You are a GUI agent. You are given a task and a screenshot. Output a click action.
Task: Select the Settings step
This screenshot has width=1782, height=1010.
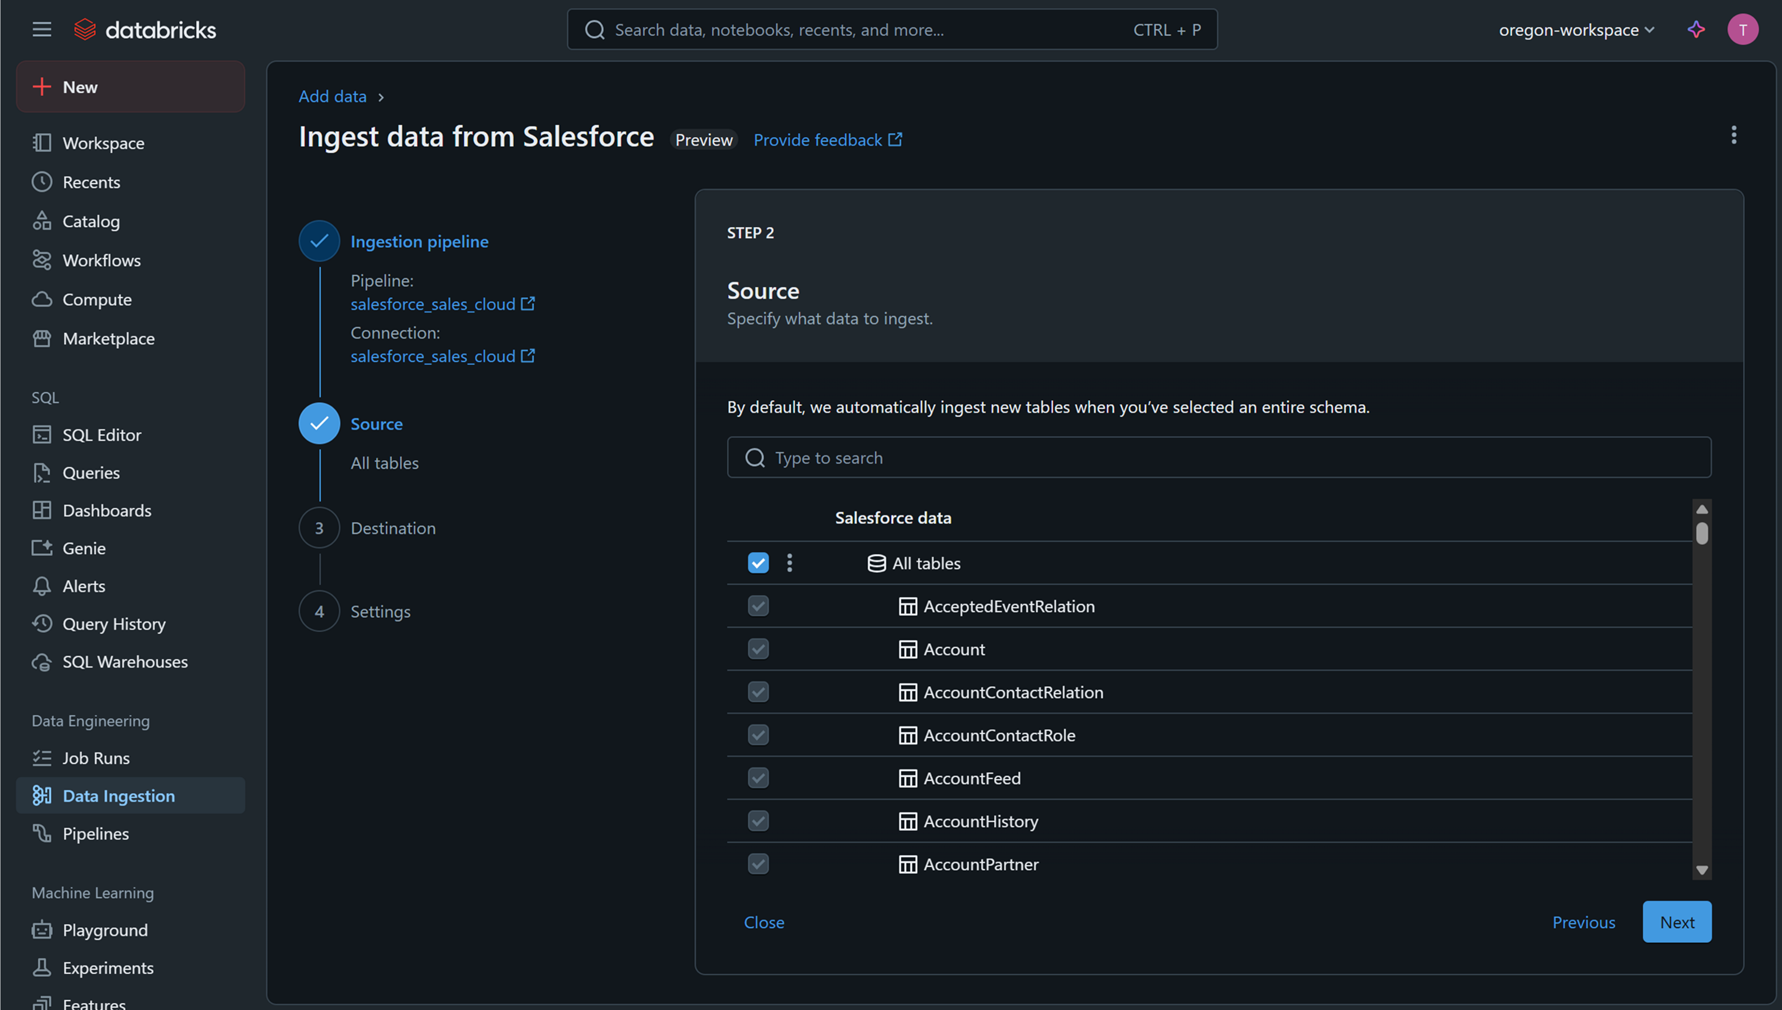tap(380, 611)
